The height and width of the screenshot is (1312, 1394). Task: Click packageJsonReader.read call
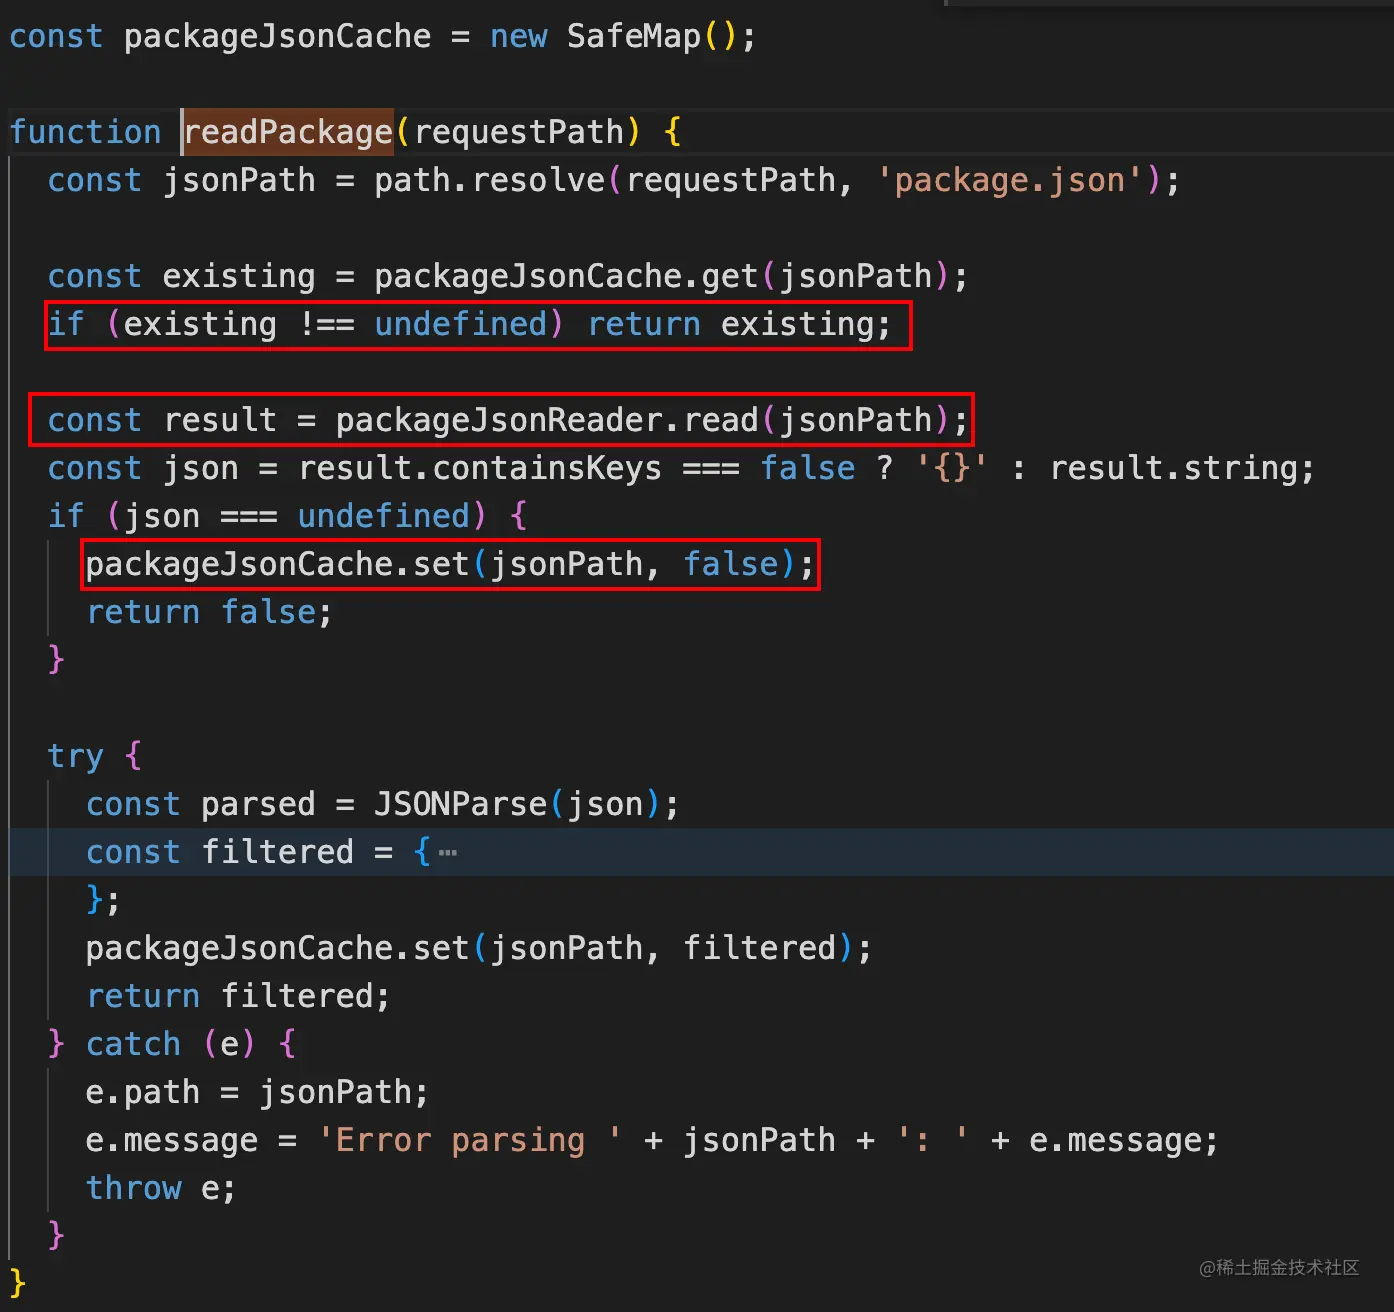[x=641, y=421]
